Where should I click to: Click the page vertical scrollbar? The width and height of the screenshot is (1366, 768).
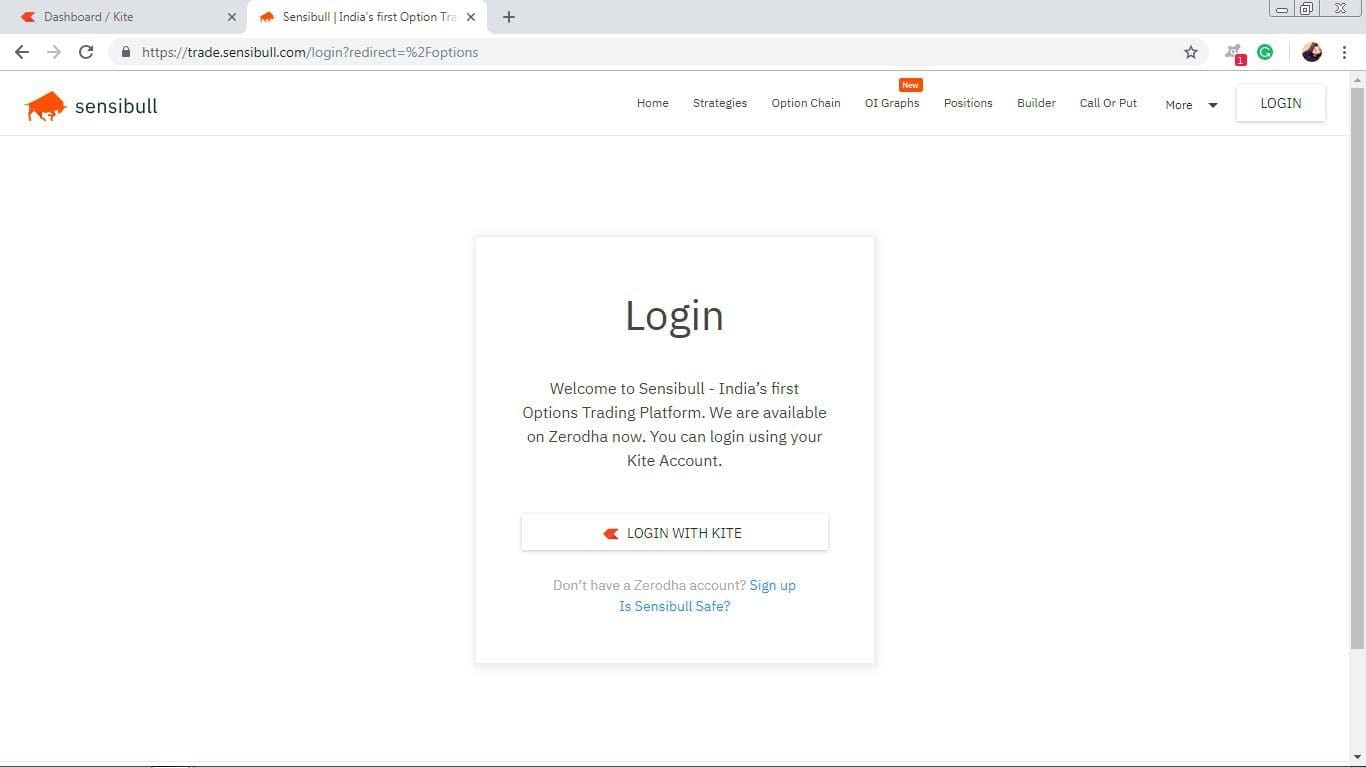tap(1357, 368)
